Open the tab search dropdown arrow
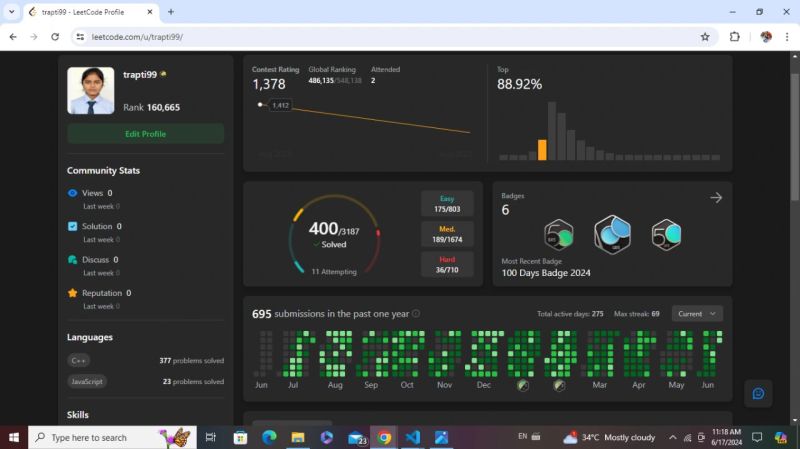800x449 pixels. [x=11, y=12]
